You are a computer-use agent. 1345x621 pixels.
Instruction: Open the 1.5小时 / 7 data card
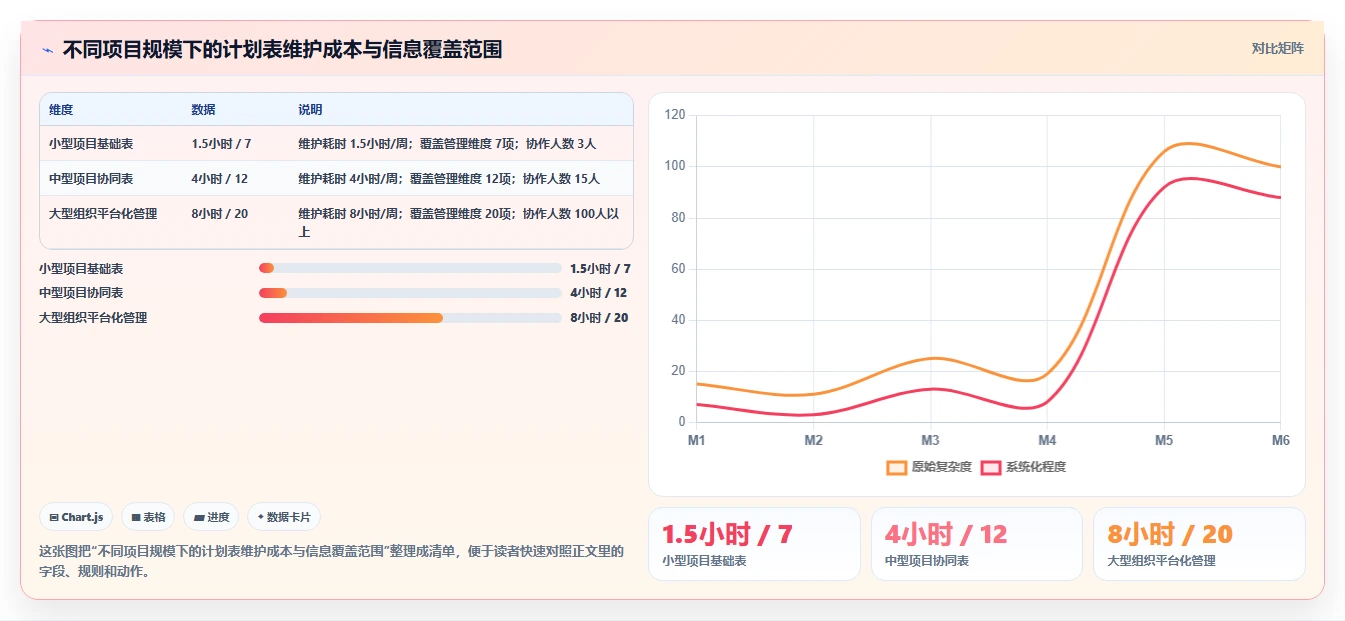coord(754,544)
